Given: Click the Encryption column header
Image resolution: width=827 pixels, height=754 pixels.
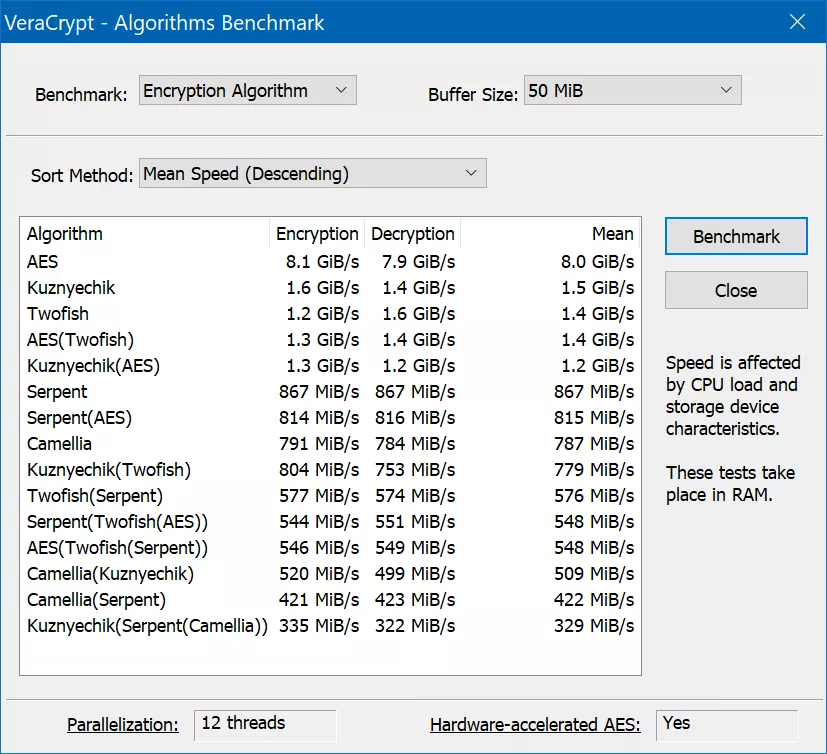Looking at the screenshot, I should (x=317, y=234).
